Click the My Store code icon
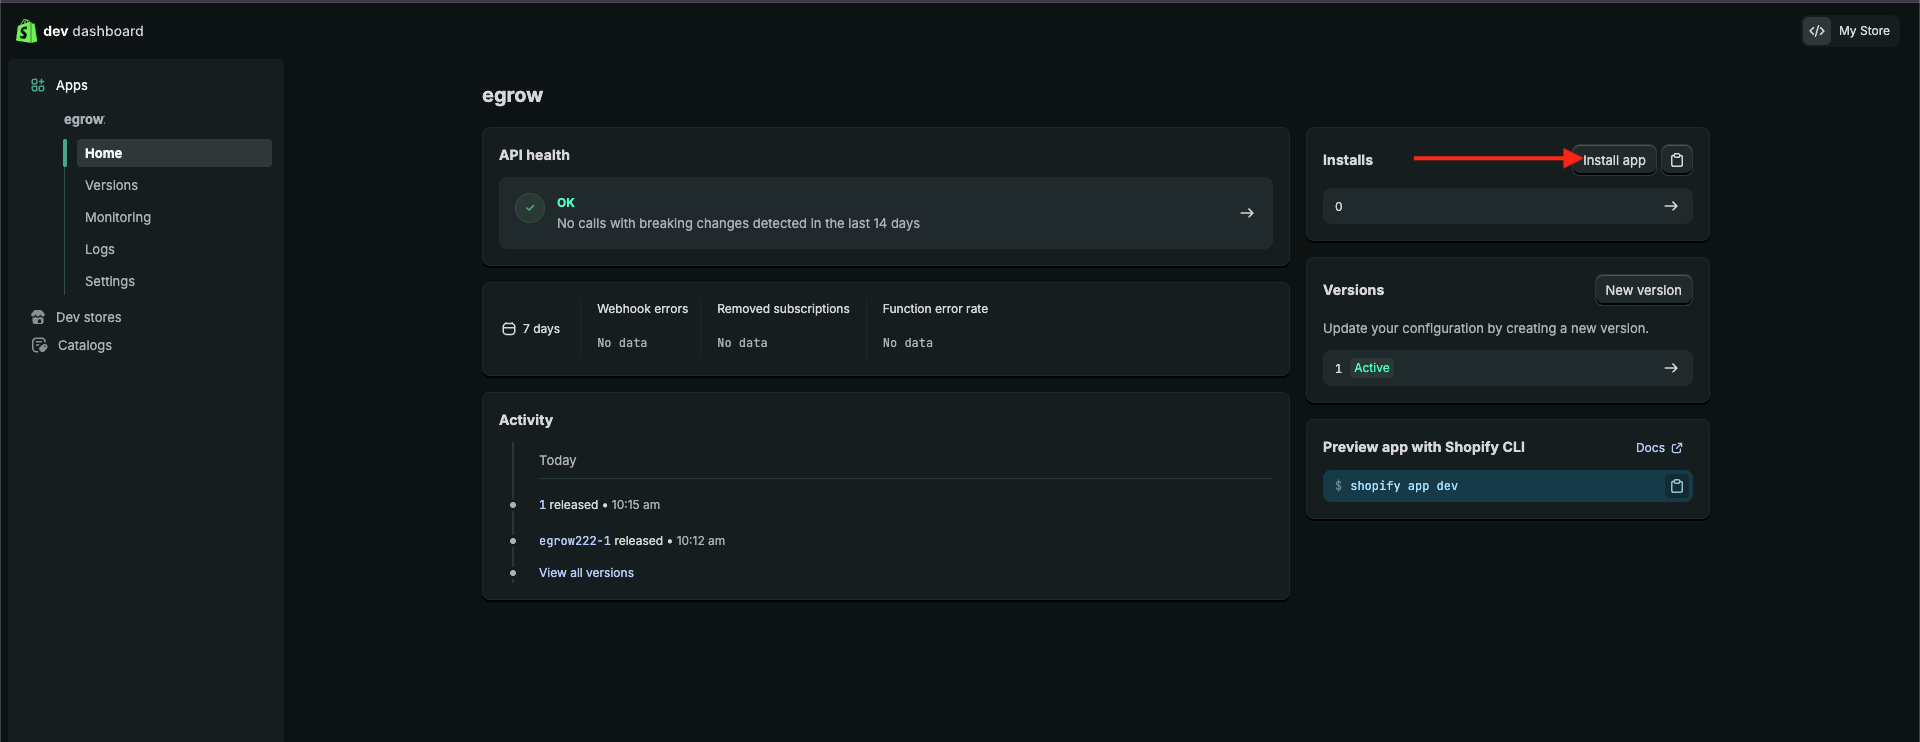 (x=1817, y=31)
